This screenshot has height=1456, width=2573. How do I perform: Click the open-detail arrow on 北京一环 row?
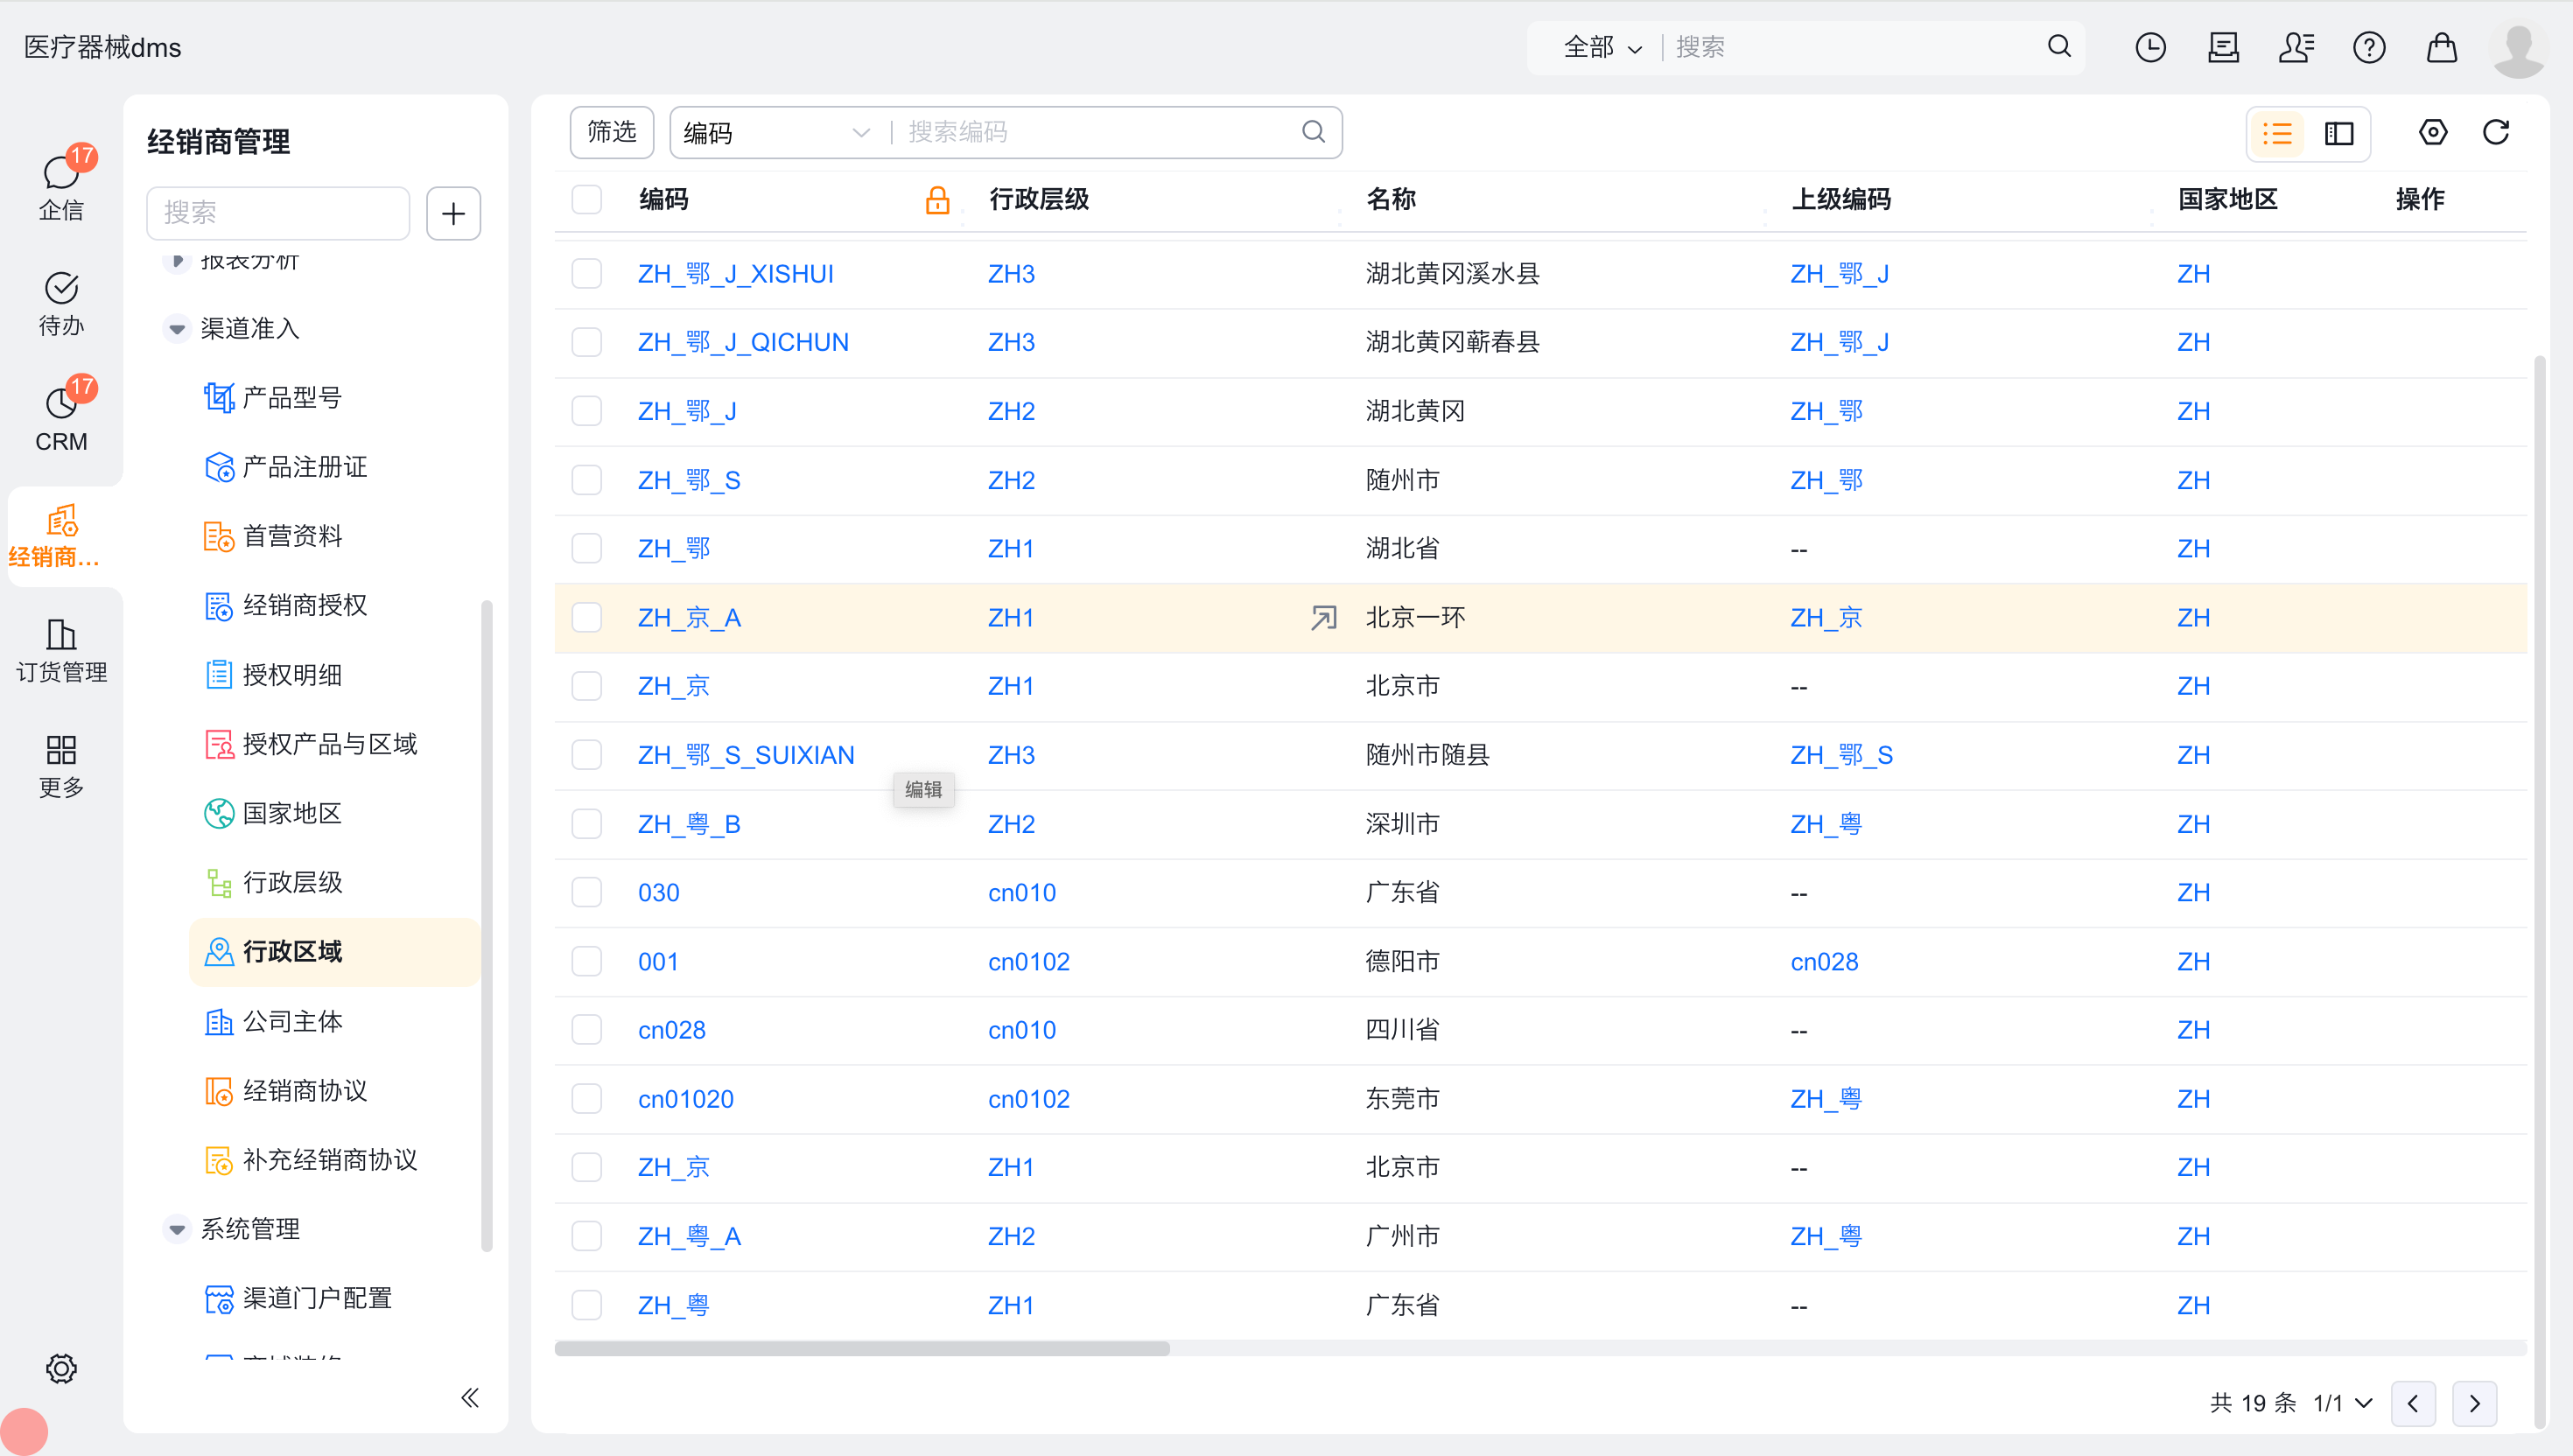click(1323, 618)
